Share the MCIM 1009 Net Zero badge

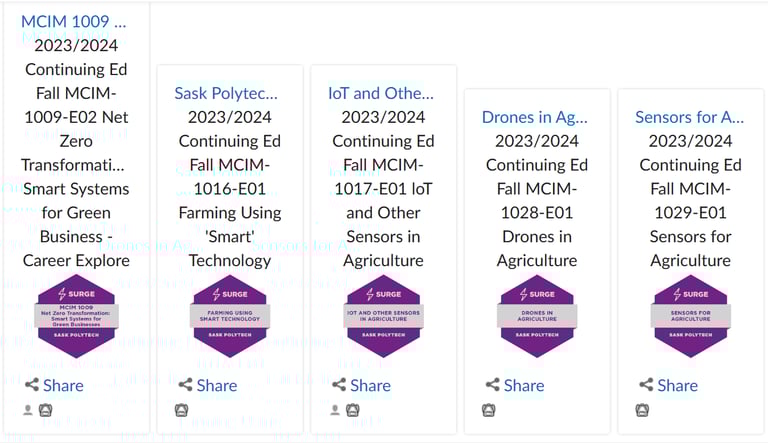(54, 385)
